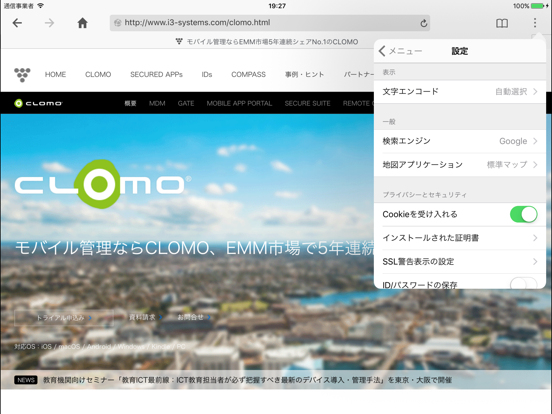Open 検索エンジン setting
The image size is (552, 414).
pos(460,141)
